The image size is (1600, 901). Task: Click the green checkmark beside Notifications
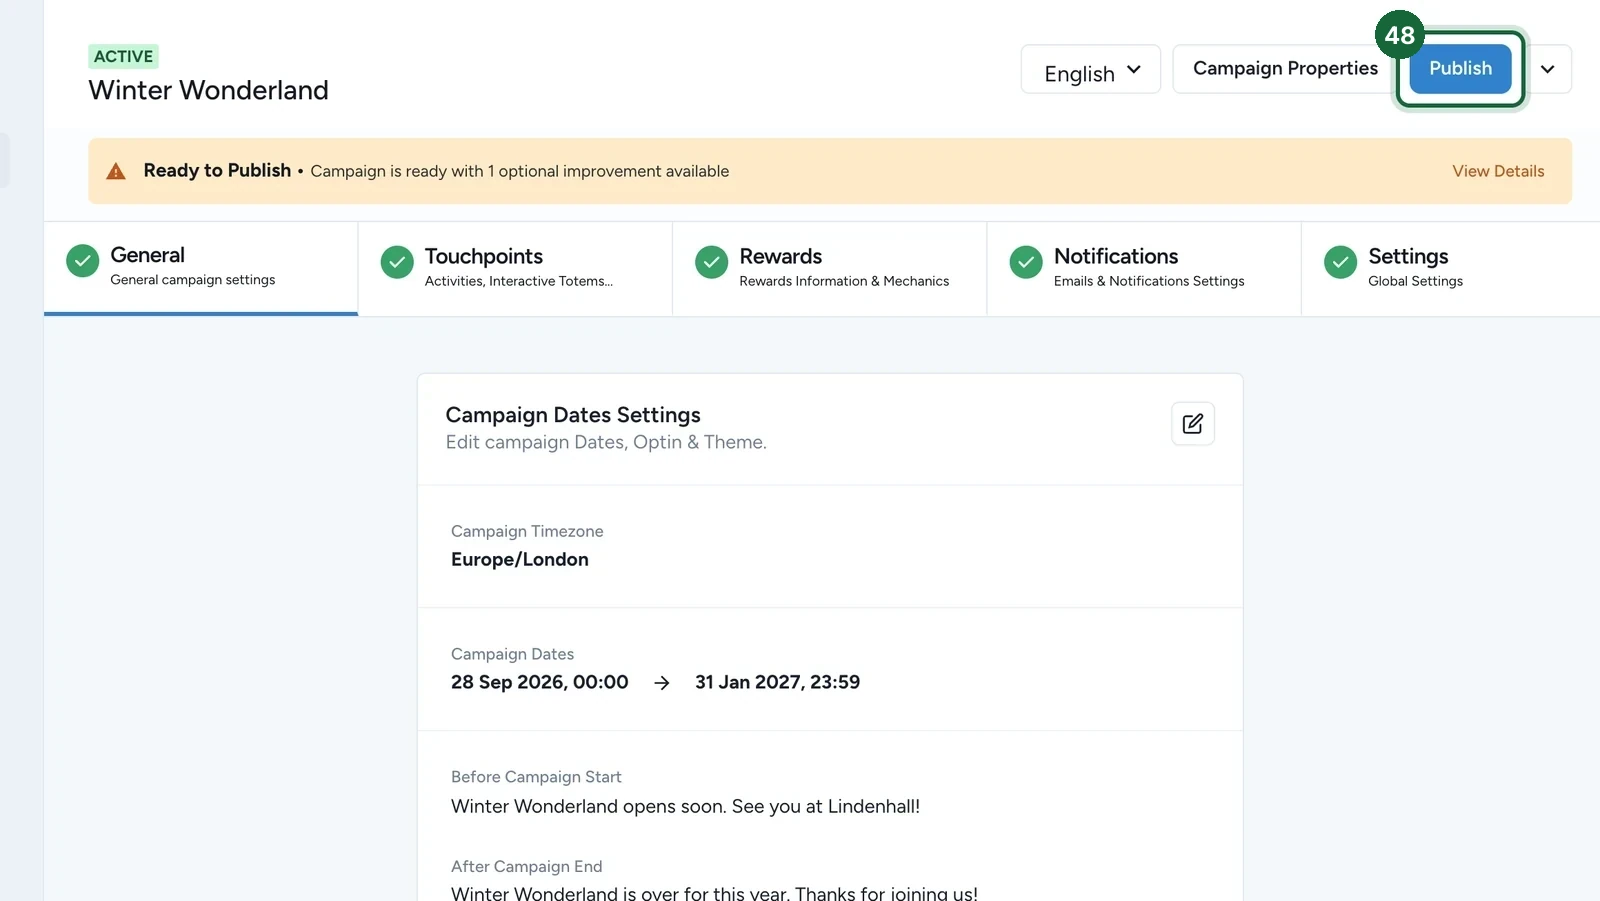pos(1026,262)
